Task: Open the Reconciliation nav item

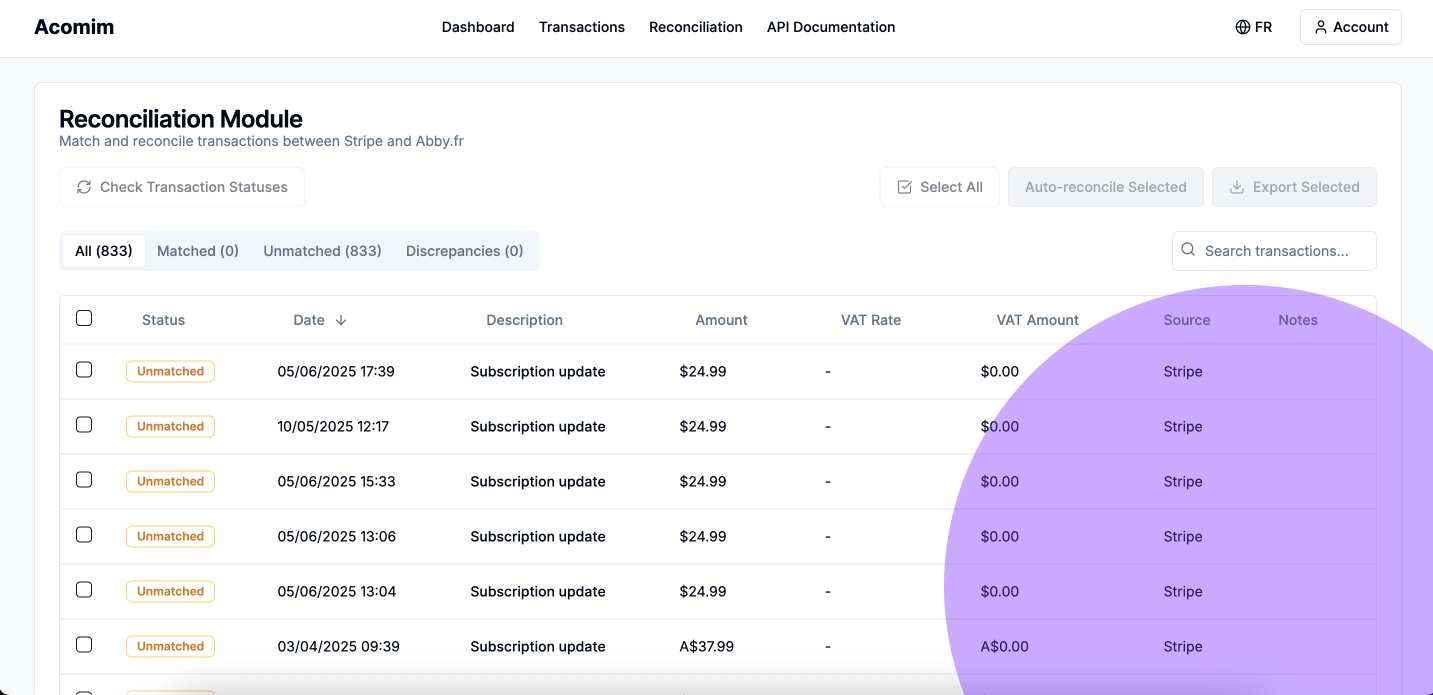Action: 696,27
